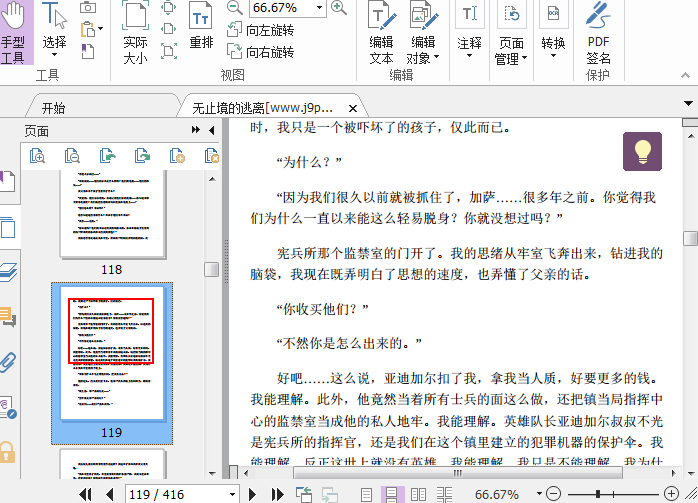Click reduce thumbnails icon in Pages panel
Image resolution: width=698 pixels, height=503 pixels.
point(72,156)
